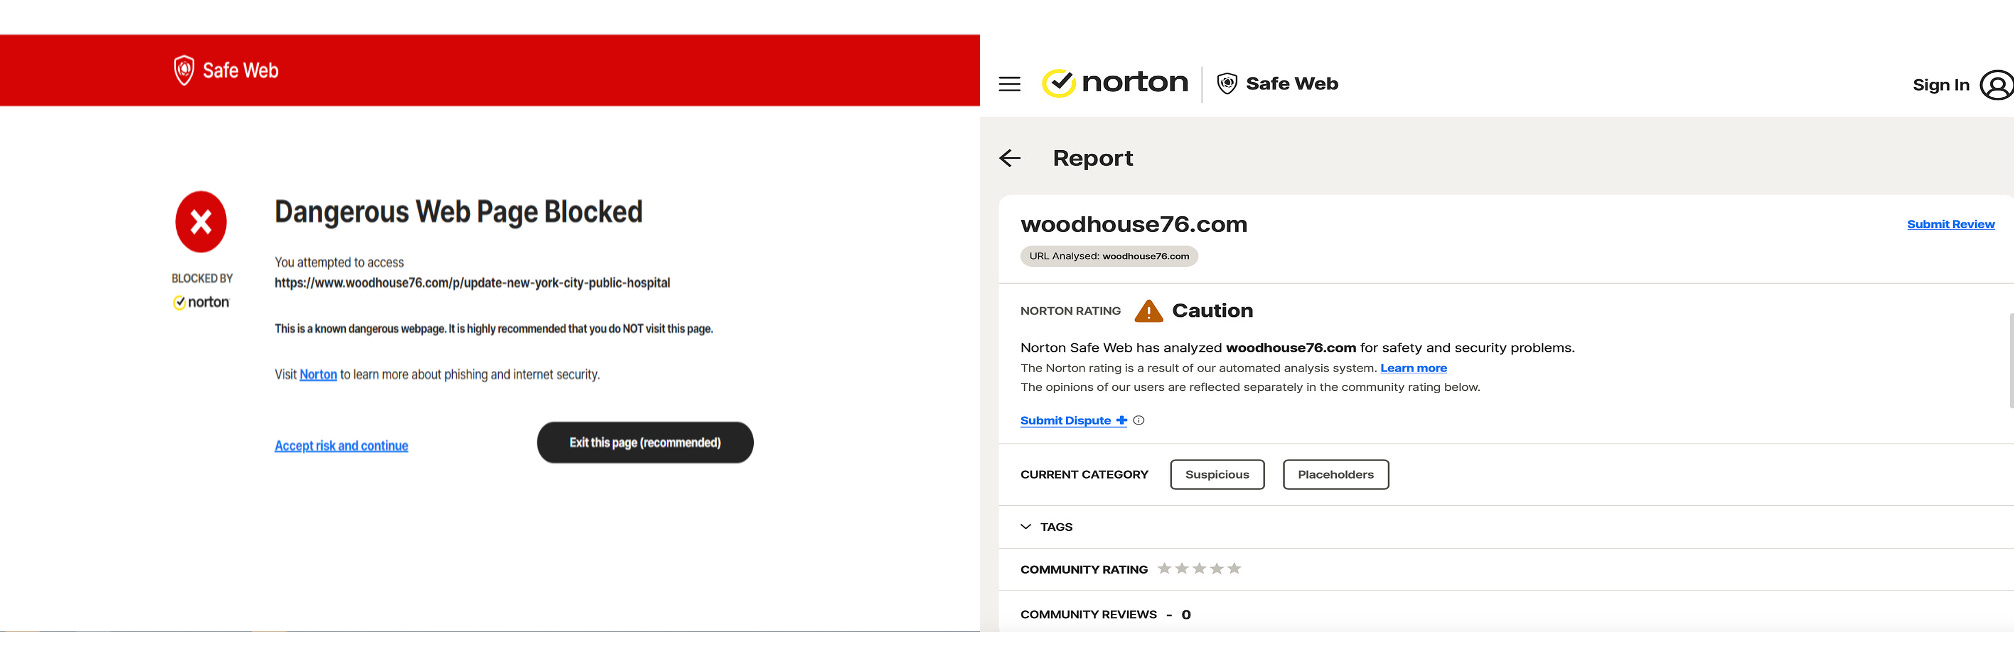Rate three stars in Community Rating
2014x664 pixels.
[x=1199, y=569]
